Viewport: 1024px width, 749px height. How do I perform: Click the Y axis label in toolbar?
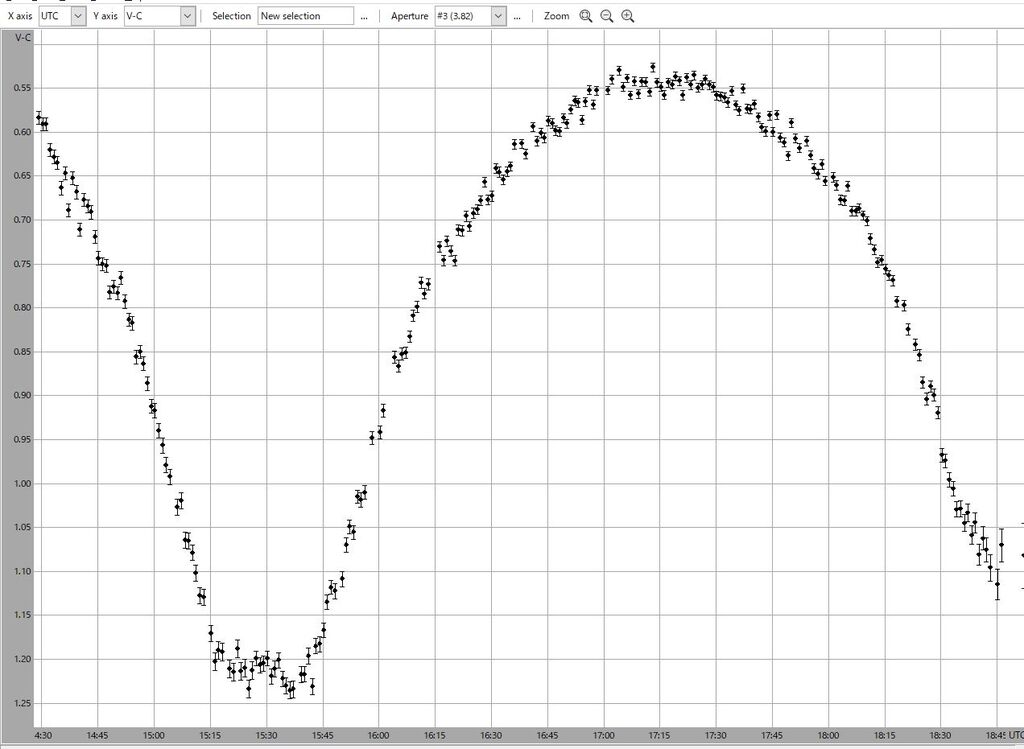point(105,16)
